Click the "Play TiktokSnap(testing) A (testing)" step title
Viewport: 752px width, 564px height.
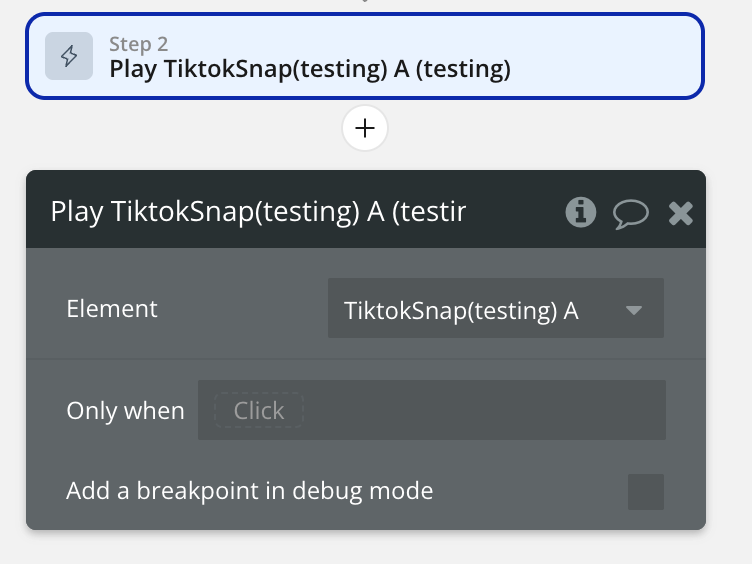tap(310, 69)
